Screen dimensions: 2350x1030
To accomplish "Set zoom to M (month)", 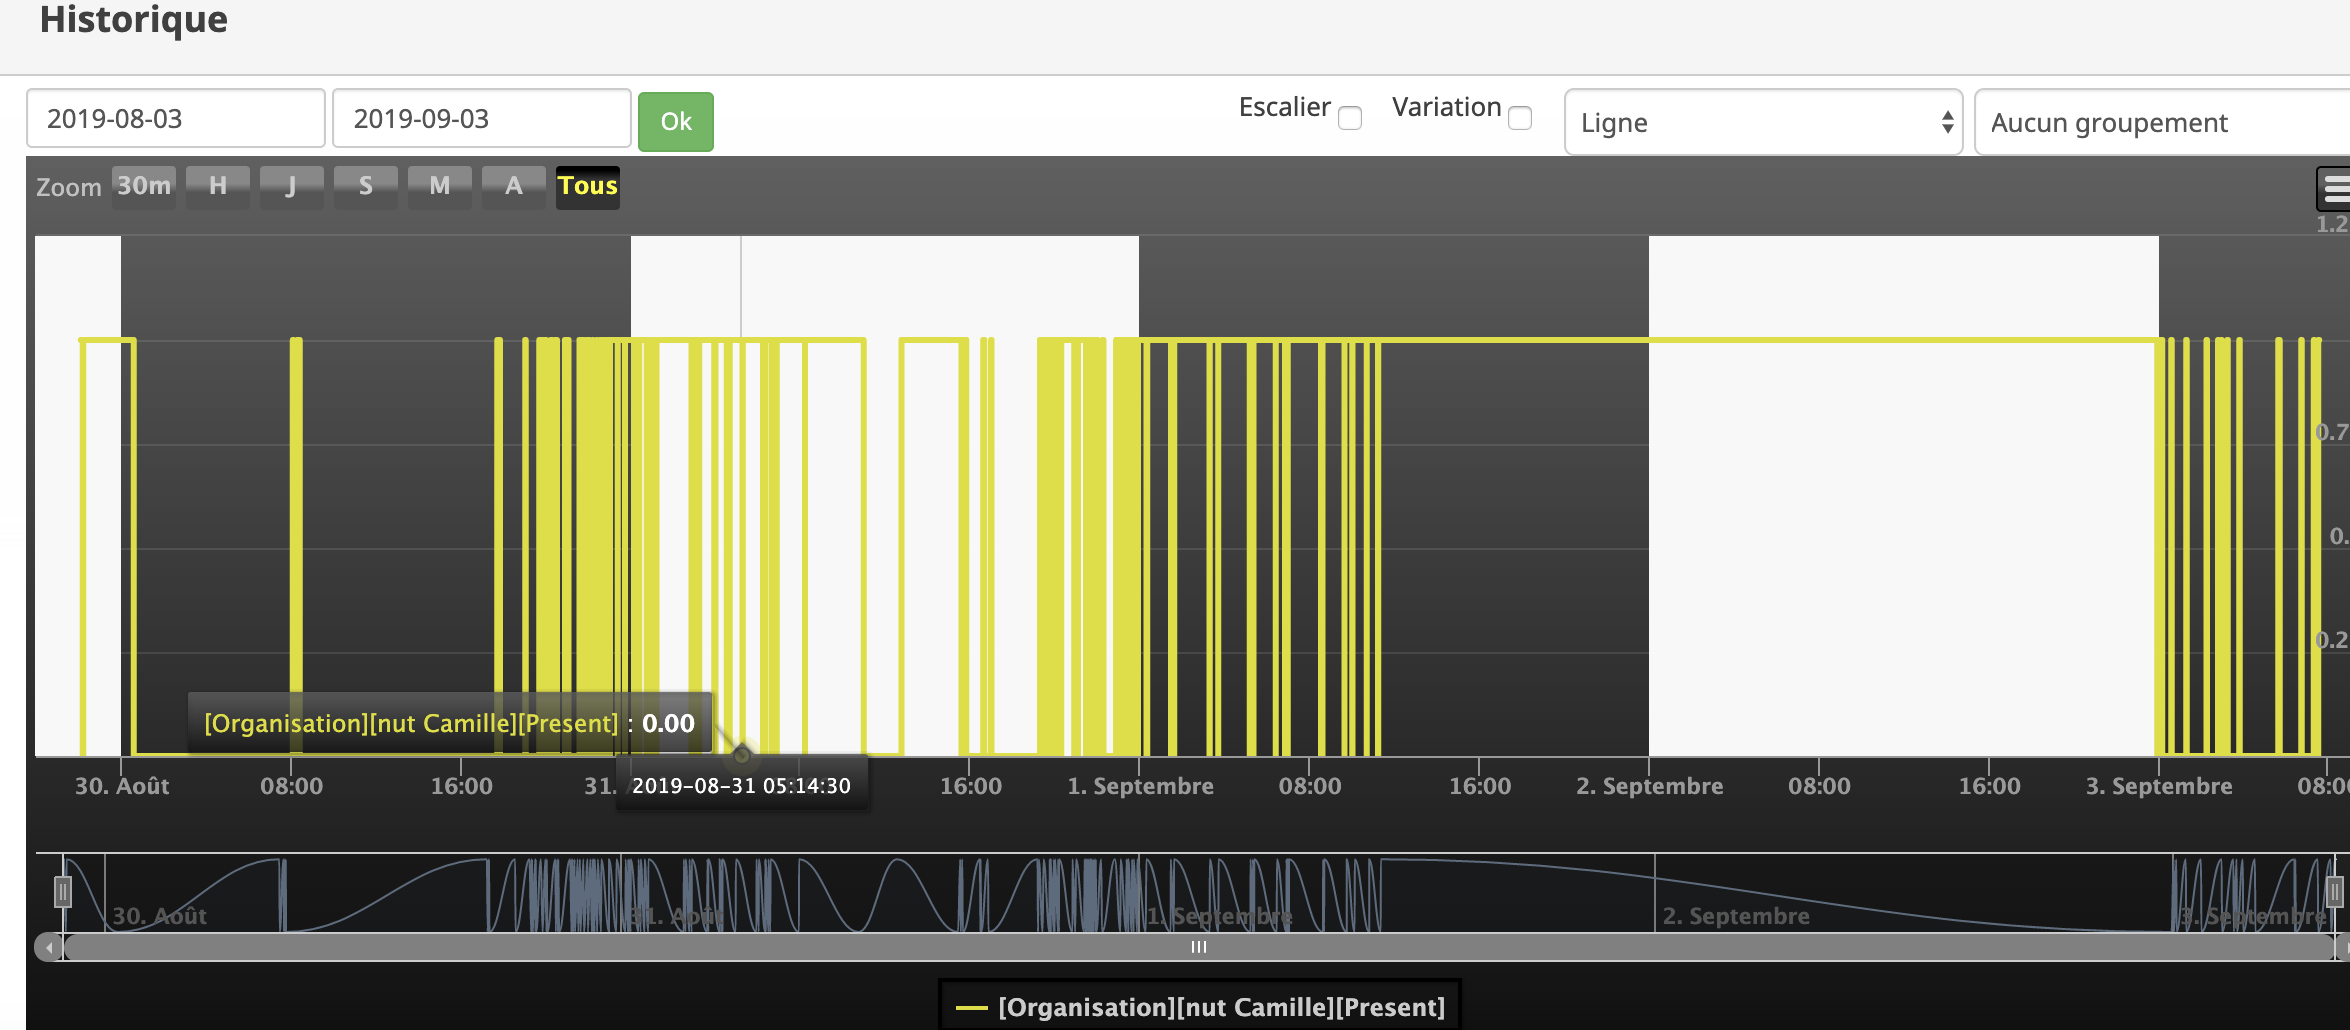I will click(x=440, y=186).
